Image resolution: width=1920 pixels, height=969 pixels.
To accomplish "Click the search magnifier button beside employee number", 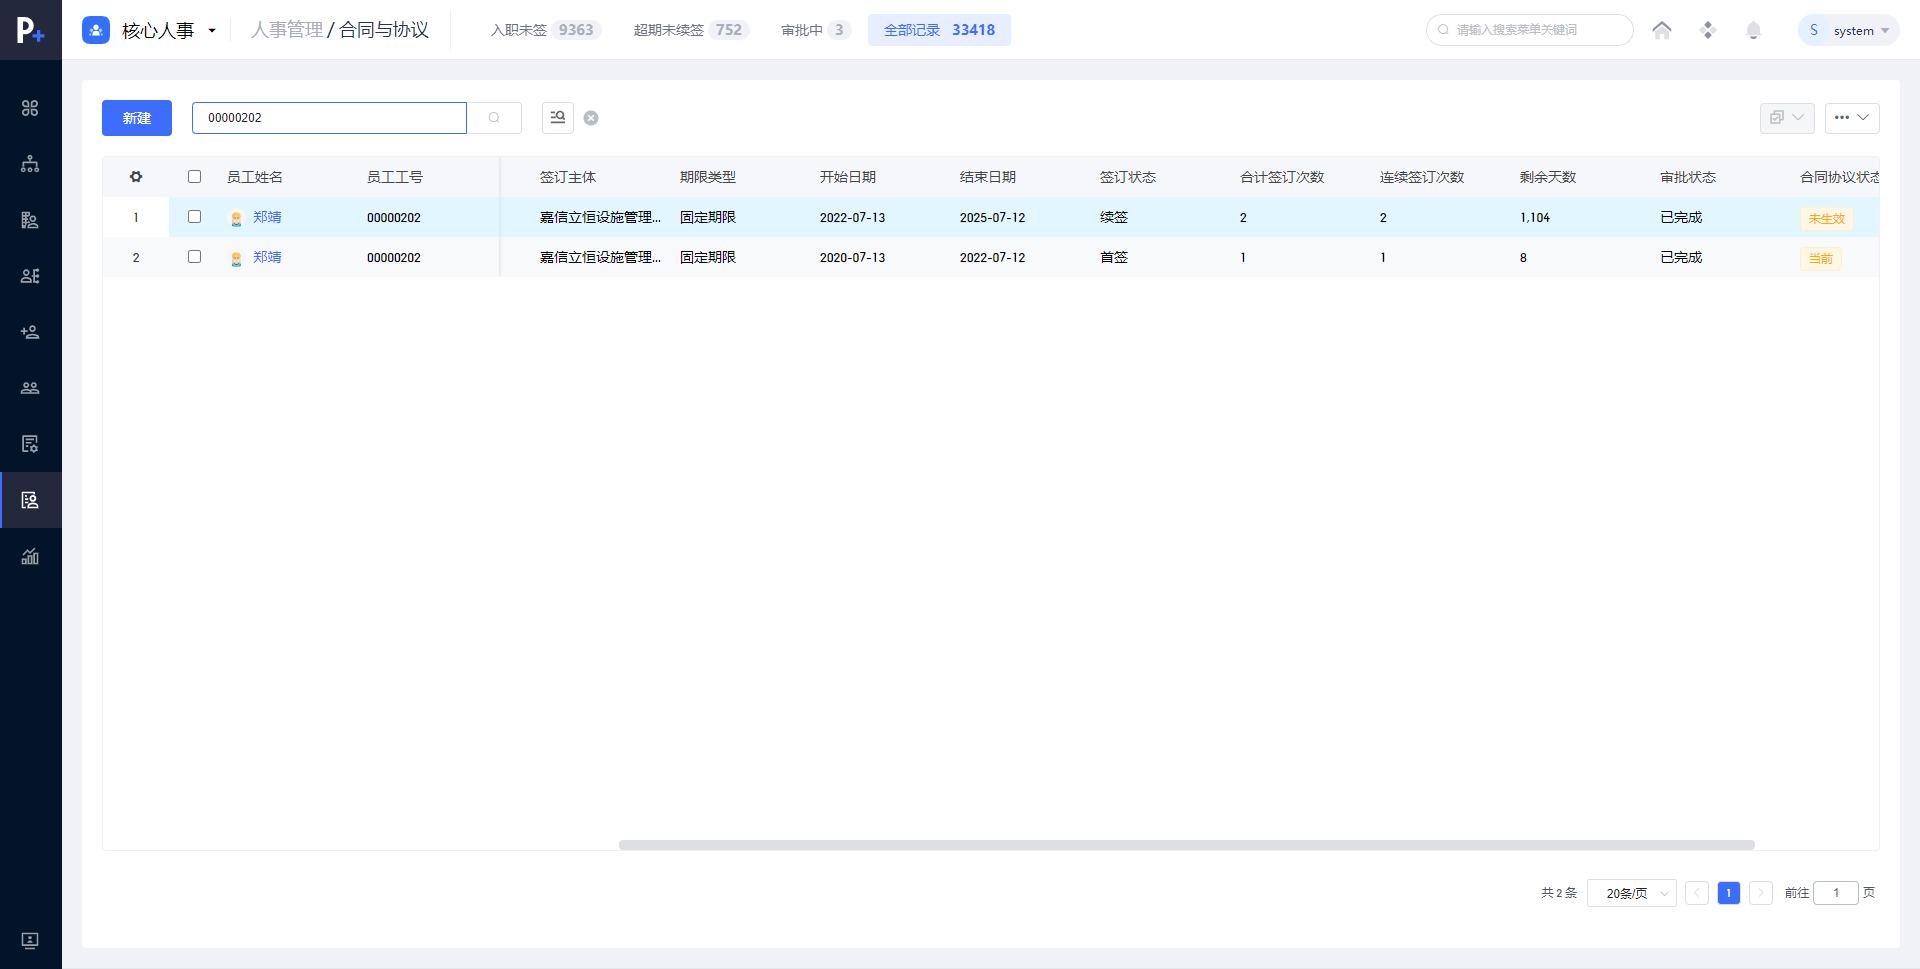I will tap(494, 118).
